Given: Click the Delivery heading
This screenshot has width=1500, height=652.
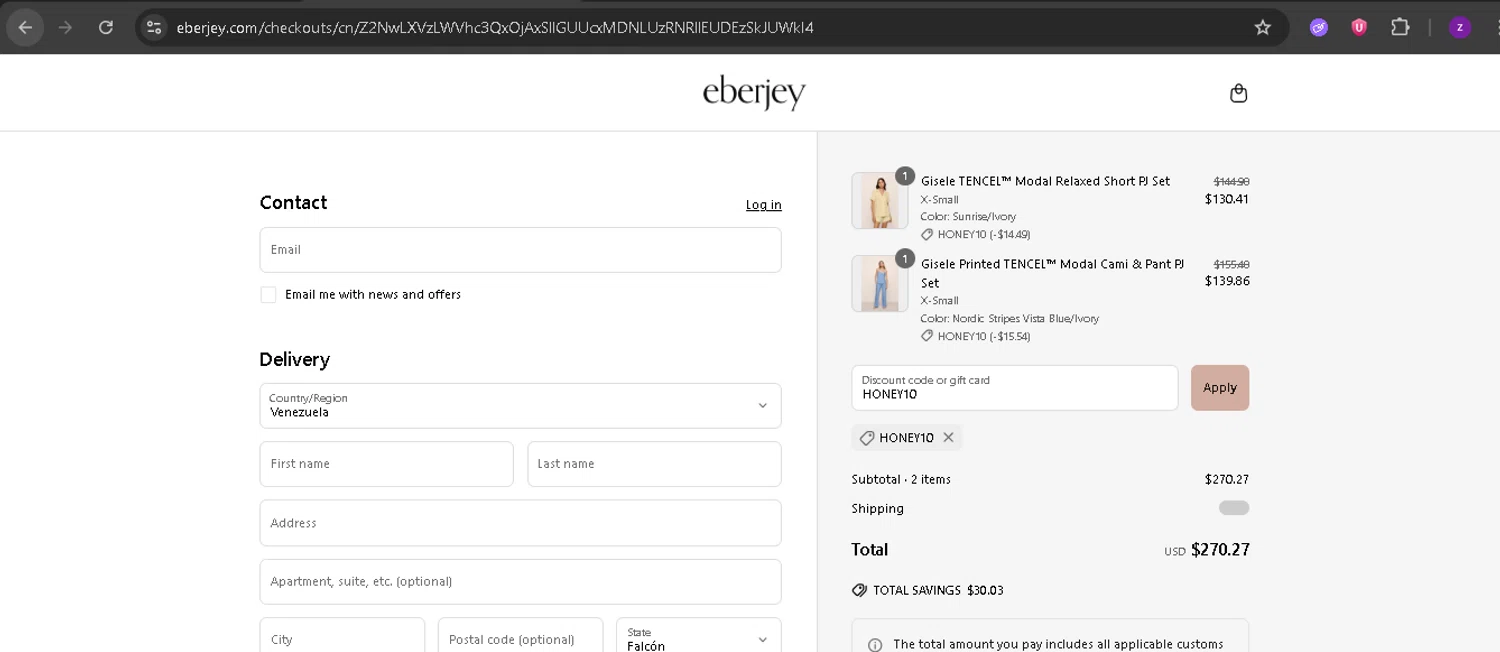Looking at the screenshot, I should point(294,359).
